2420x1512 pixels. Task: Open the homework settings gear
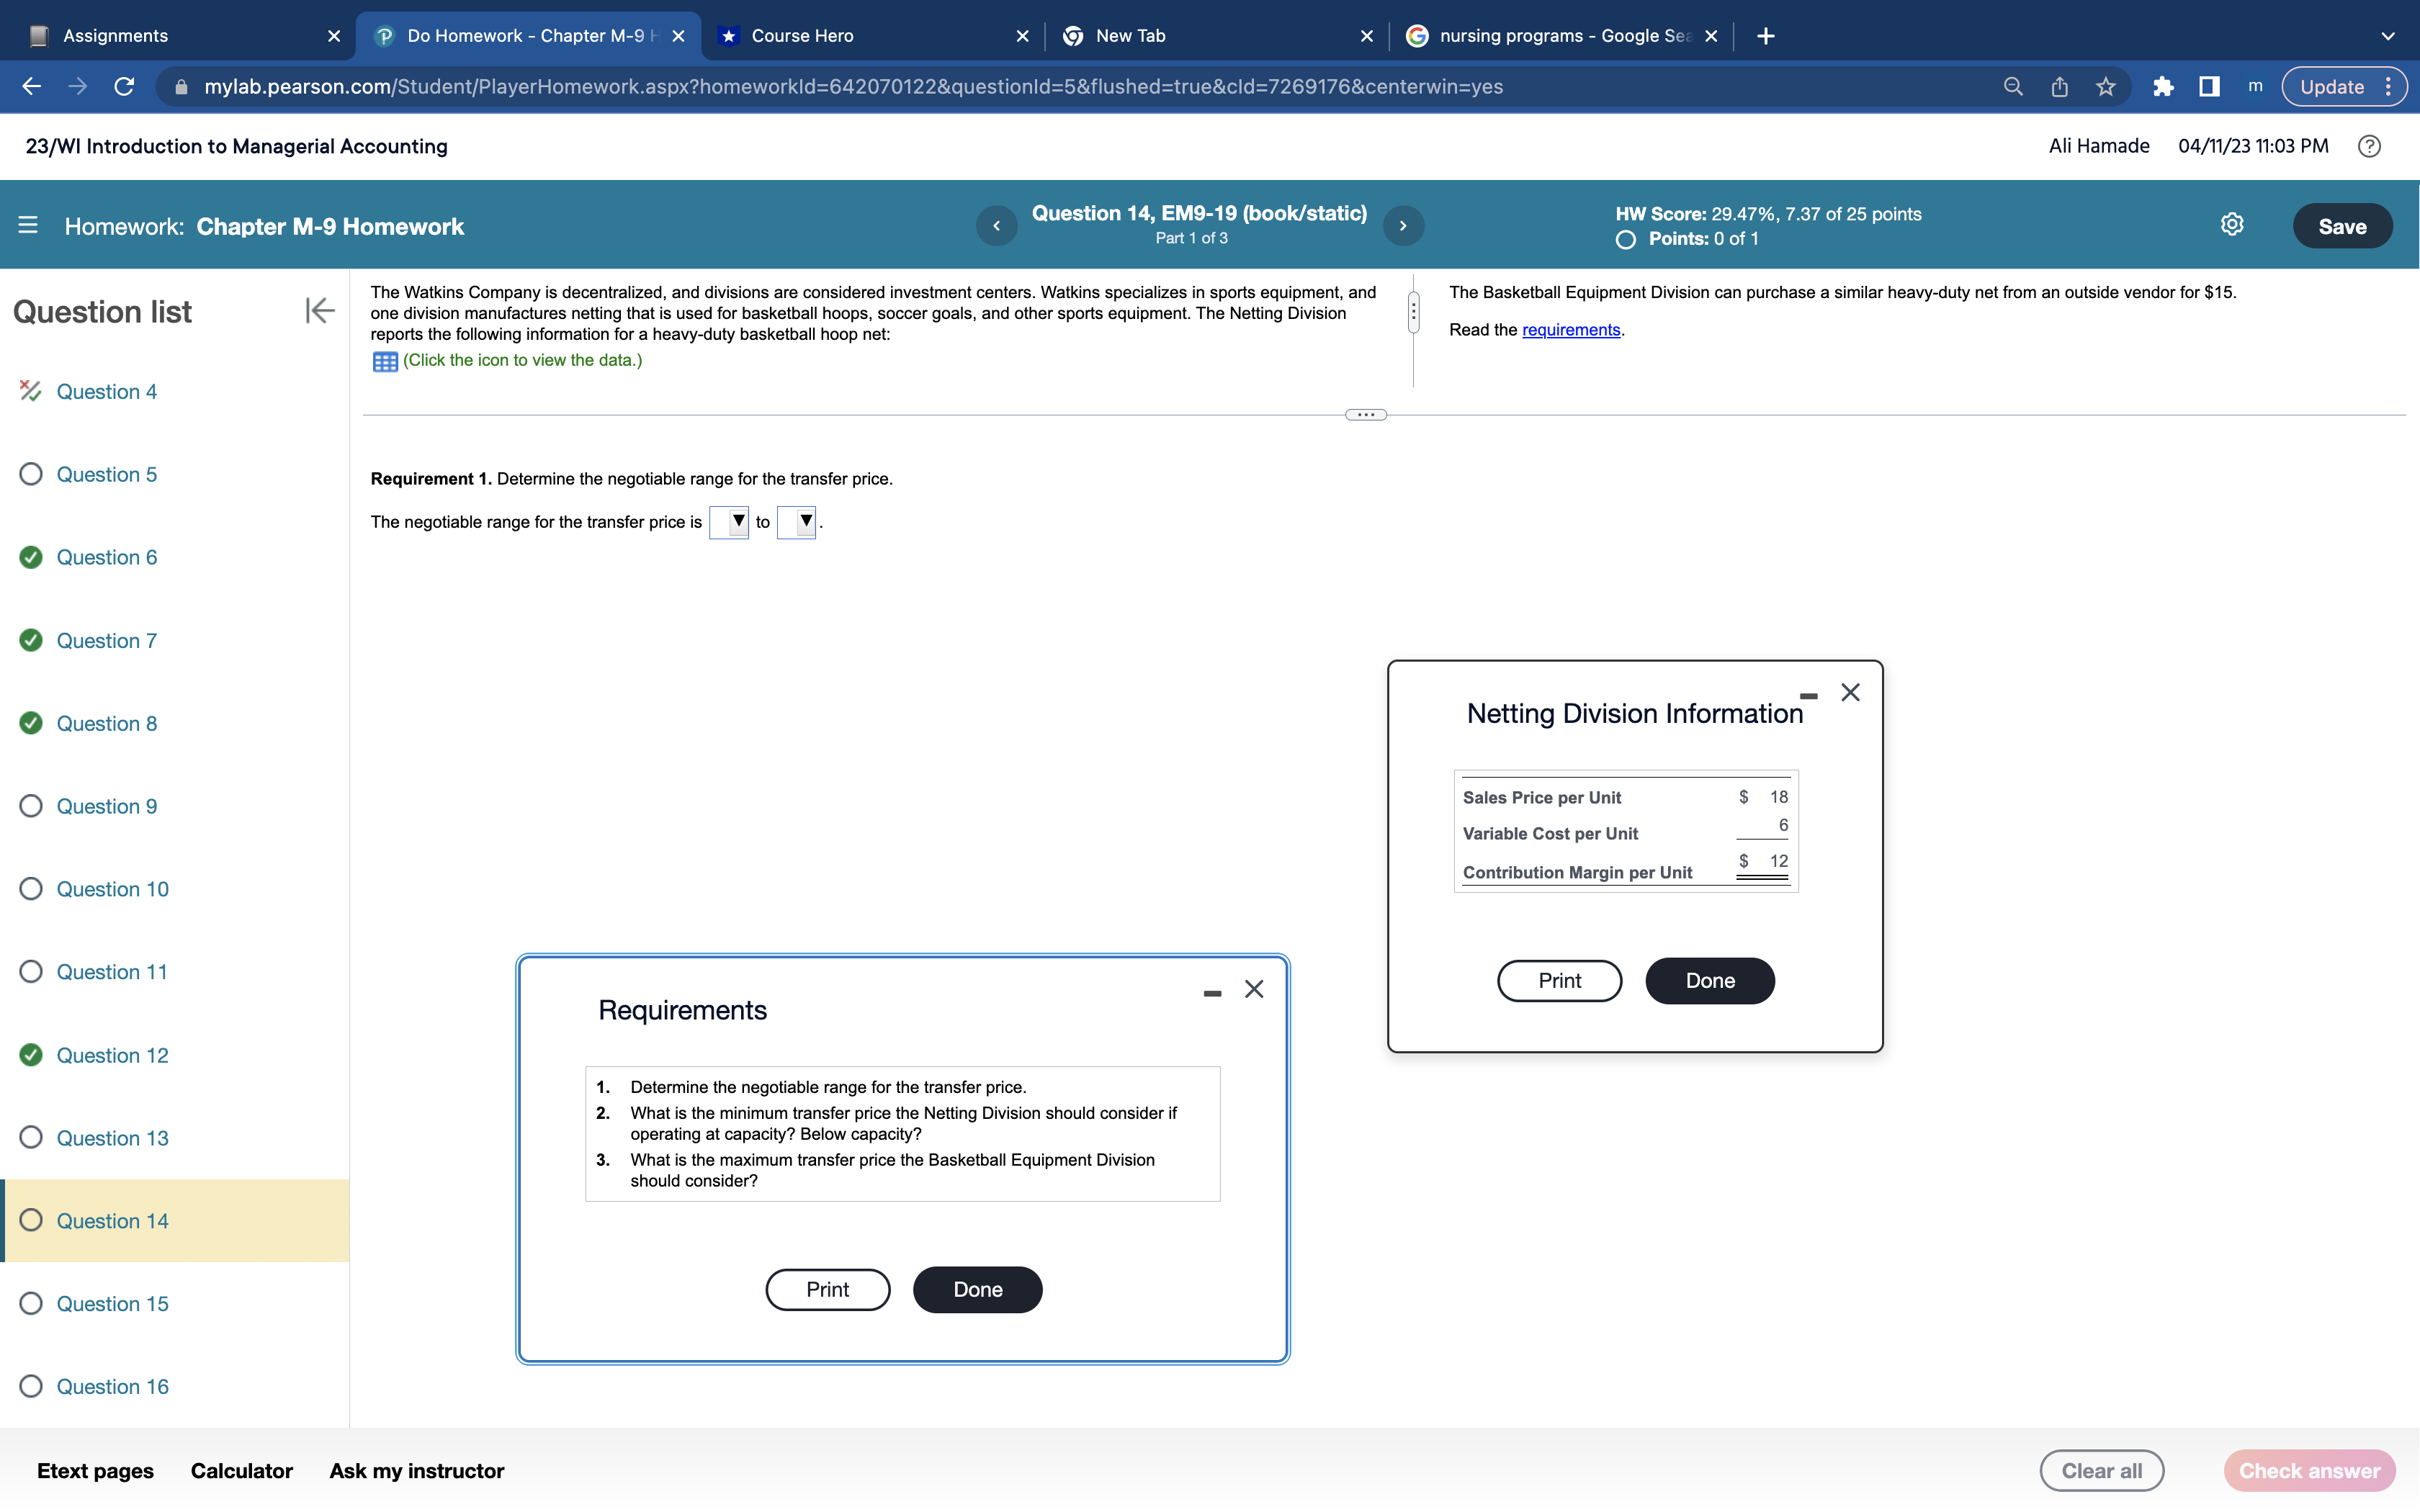pyautogui.click(x=2231, y=225)
